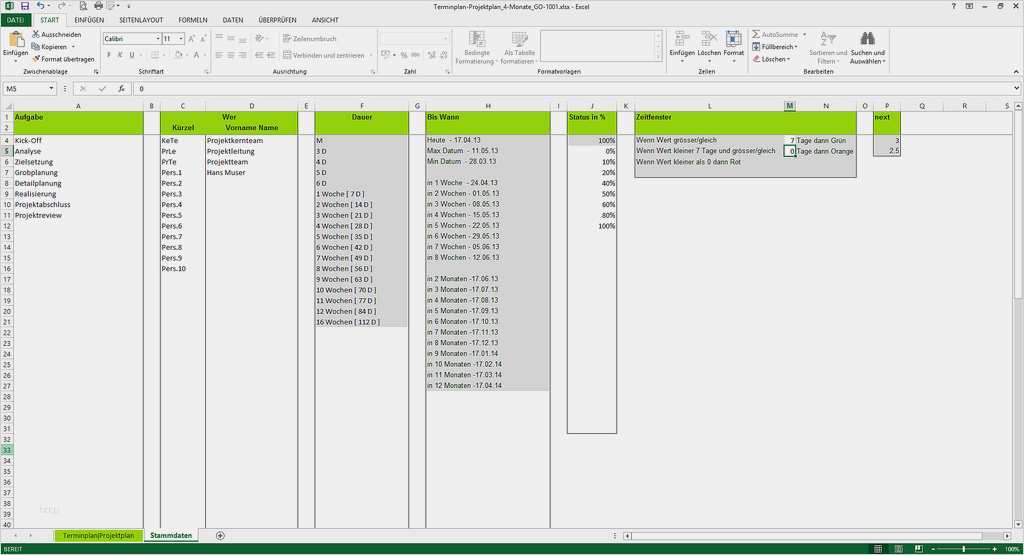Click the horizontal scrollbar right arrow

pos(1007,535)
